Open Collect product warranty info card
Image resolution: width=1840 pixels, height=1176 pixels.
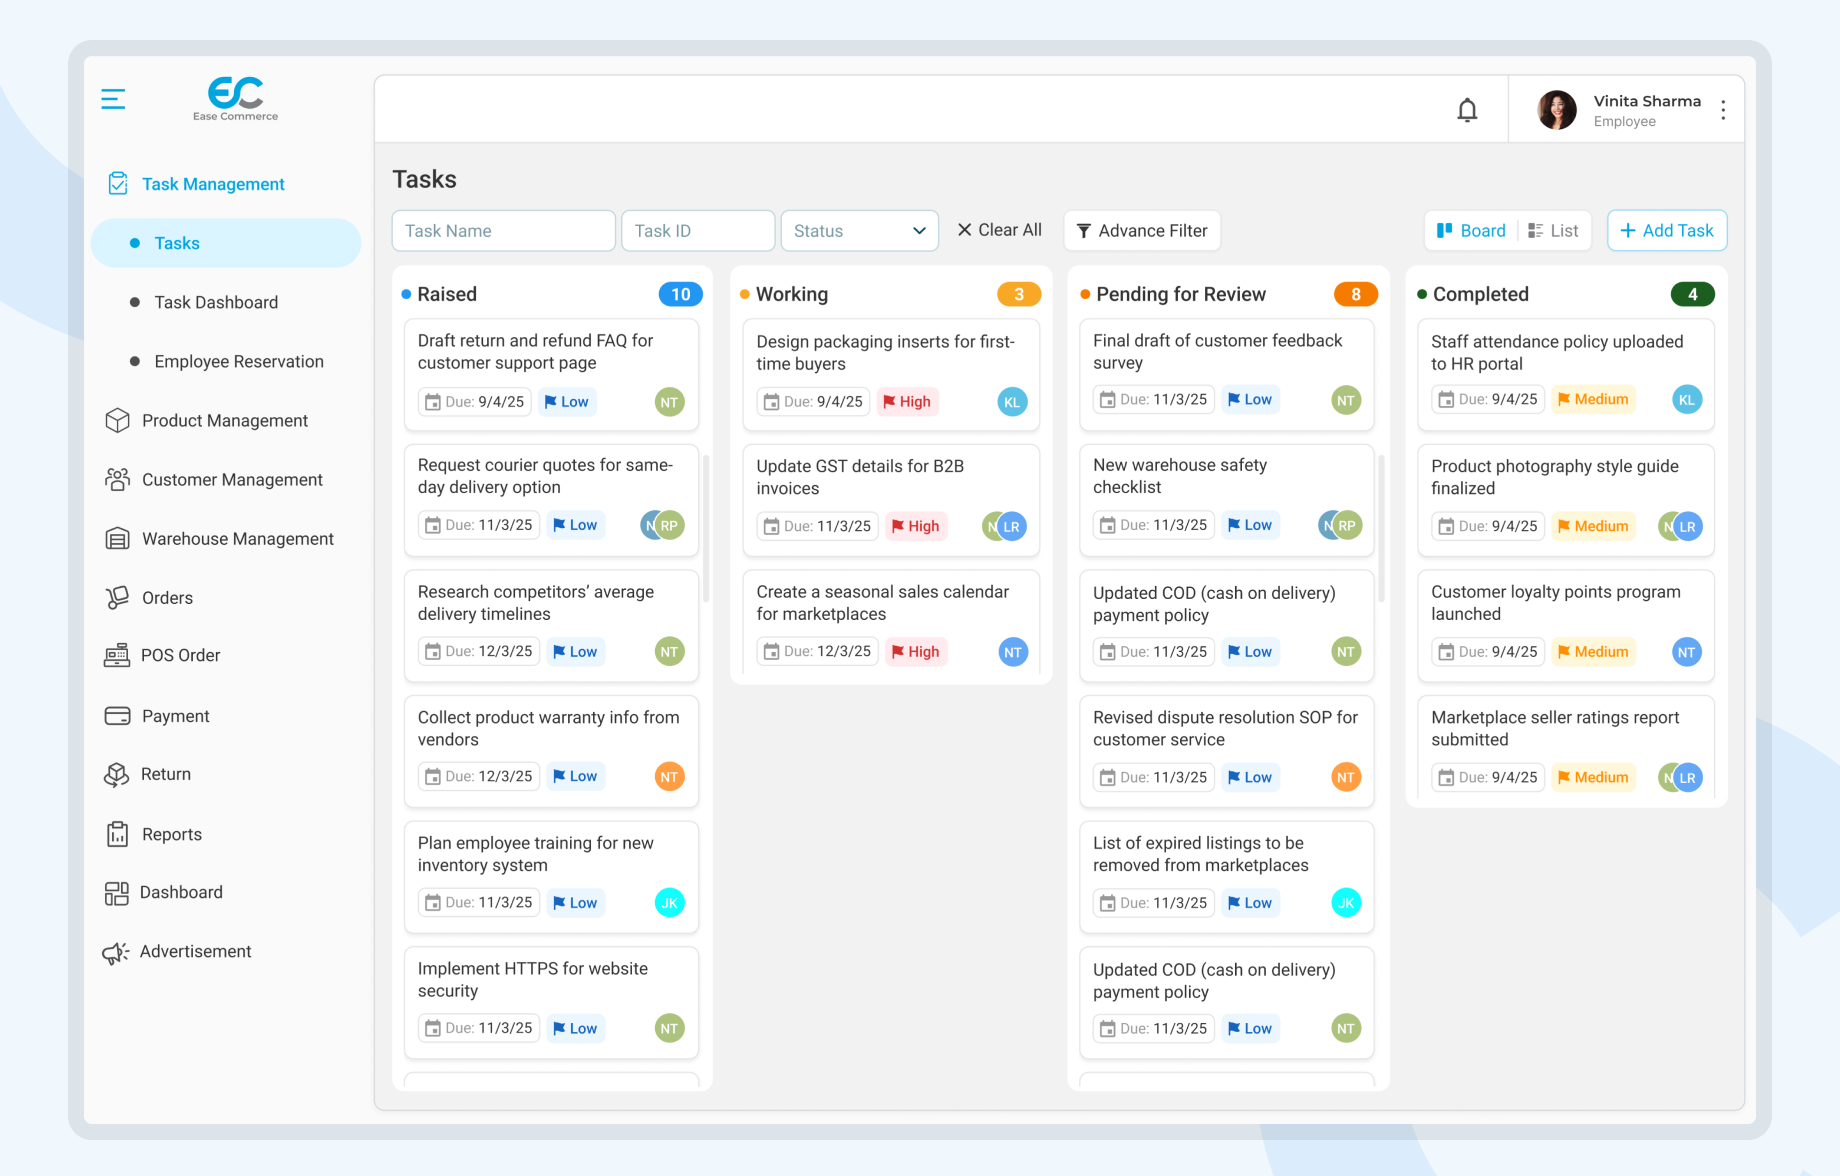[x=551, y=751]
